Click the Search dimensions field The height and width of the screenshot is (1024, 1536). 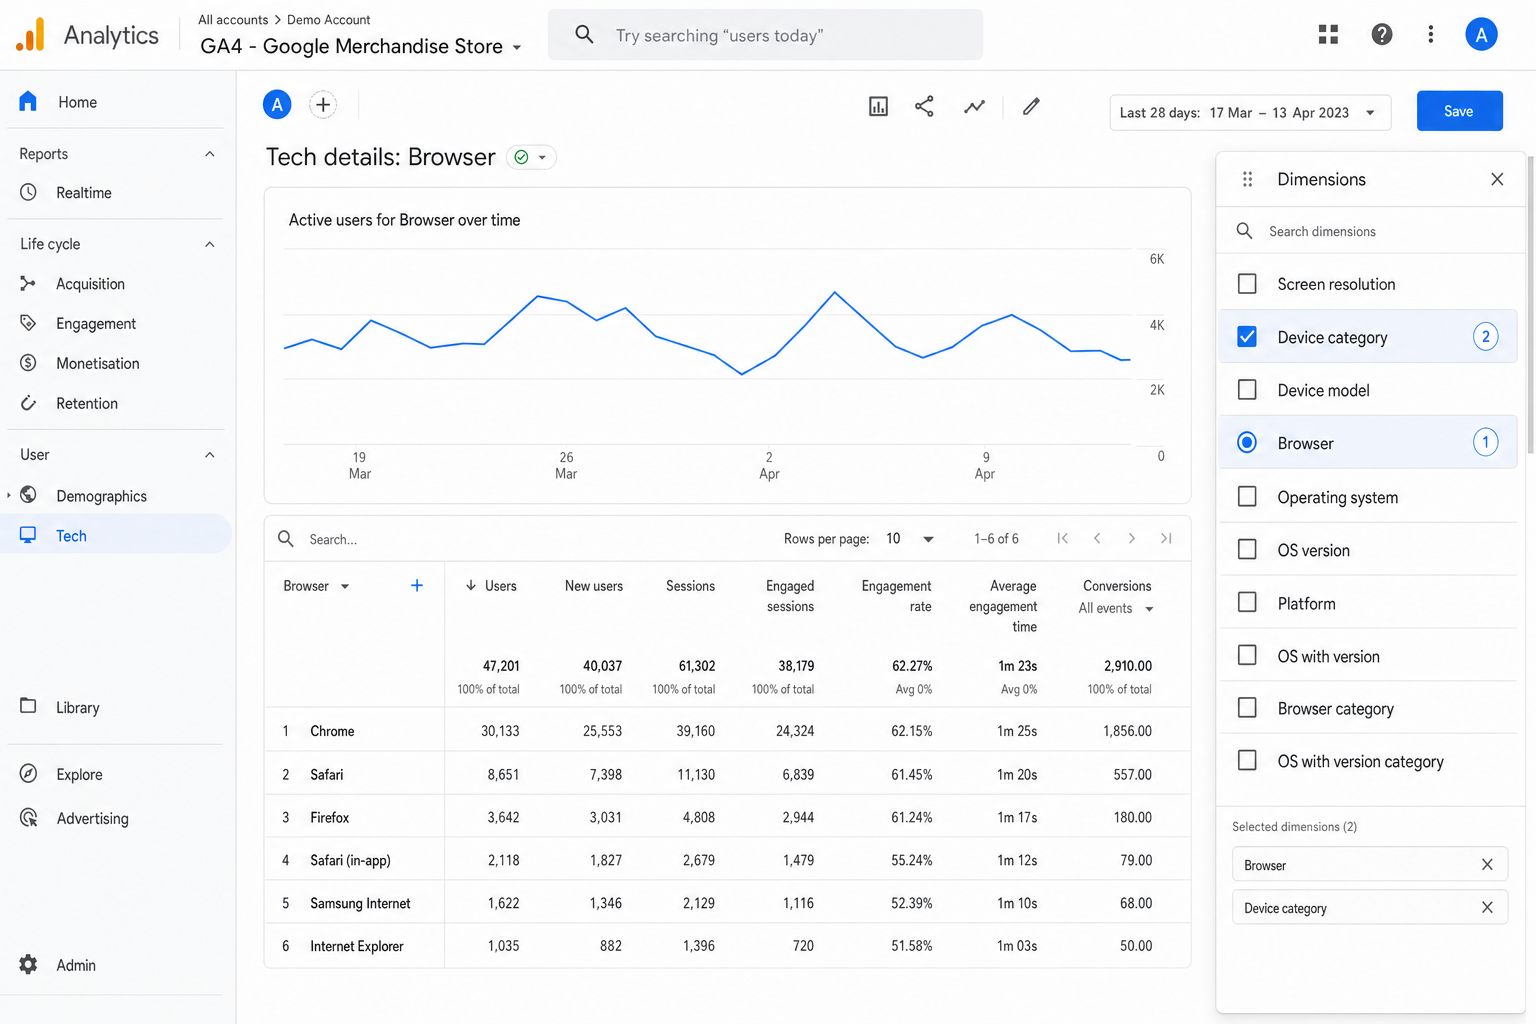coord(1371,231)
